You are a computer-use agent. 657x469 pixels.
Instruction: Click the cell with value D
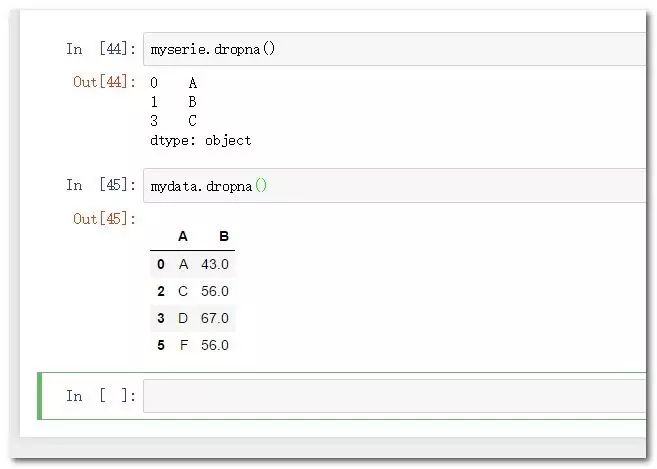click(183, 318)
